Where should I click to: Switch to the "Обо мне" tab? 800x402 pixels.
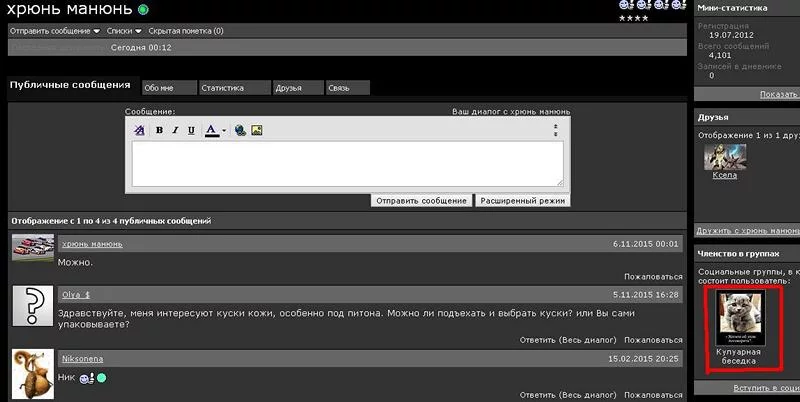point(169,88)
